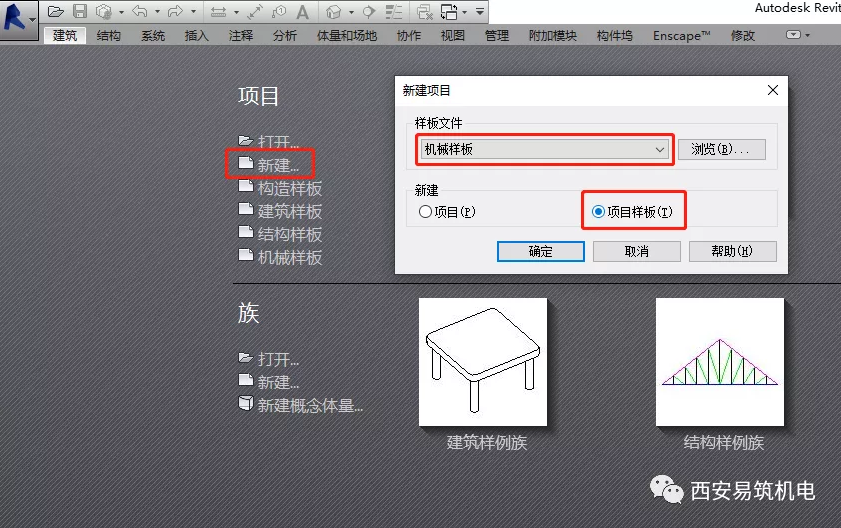This screenshot has height=528, width=841.
Task: Click the page icon beside 构造样板
Action: pos(246,186)
